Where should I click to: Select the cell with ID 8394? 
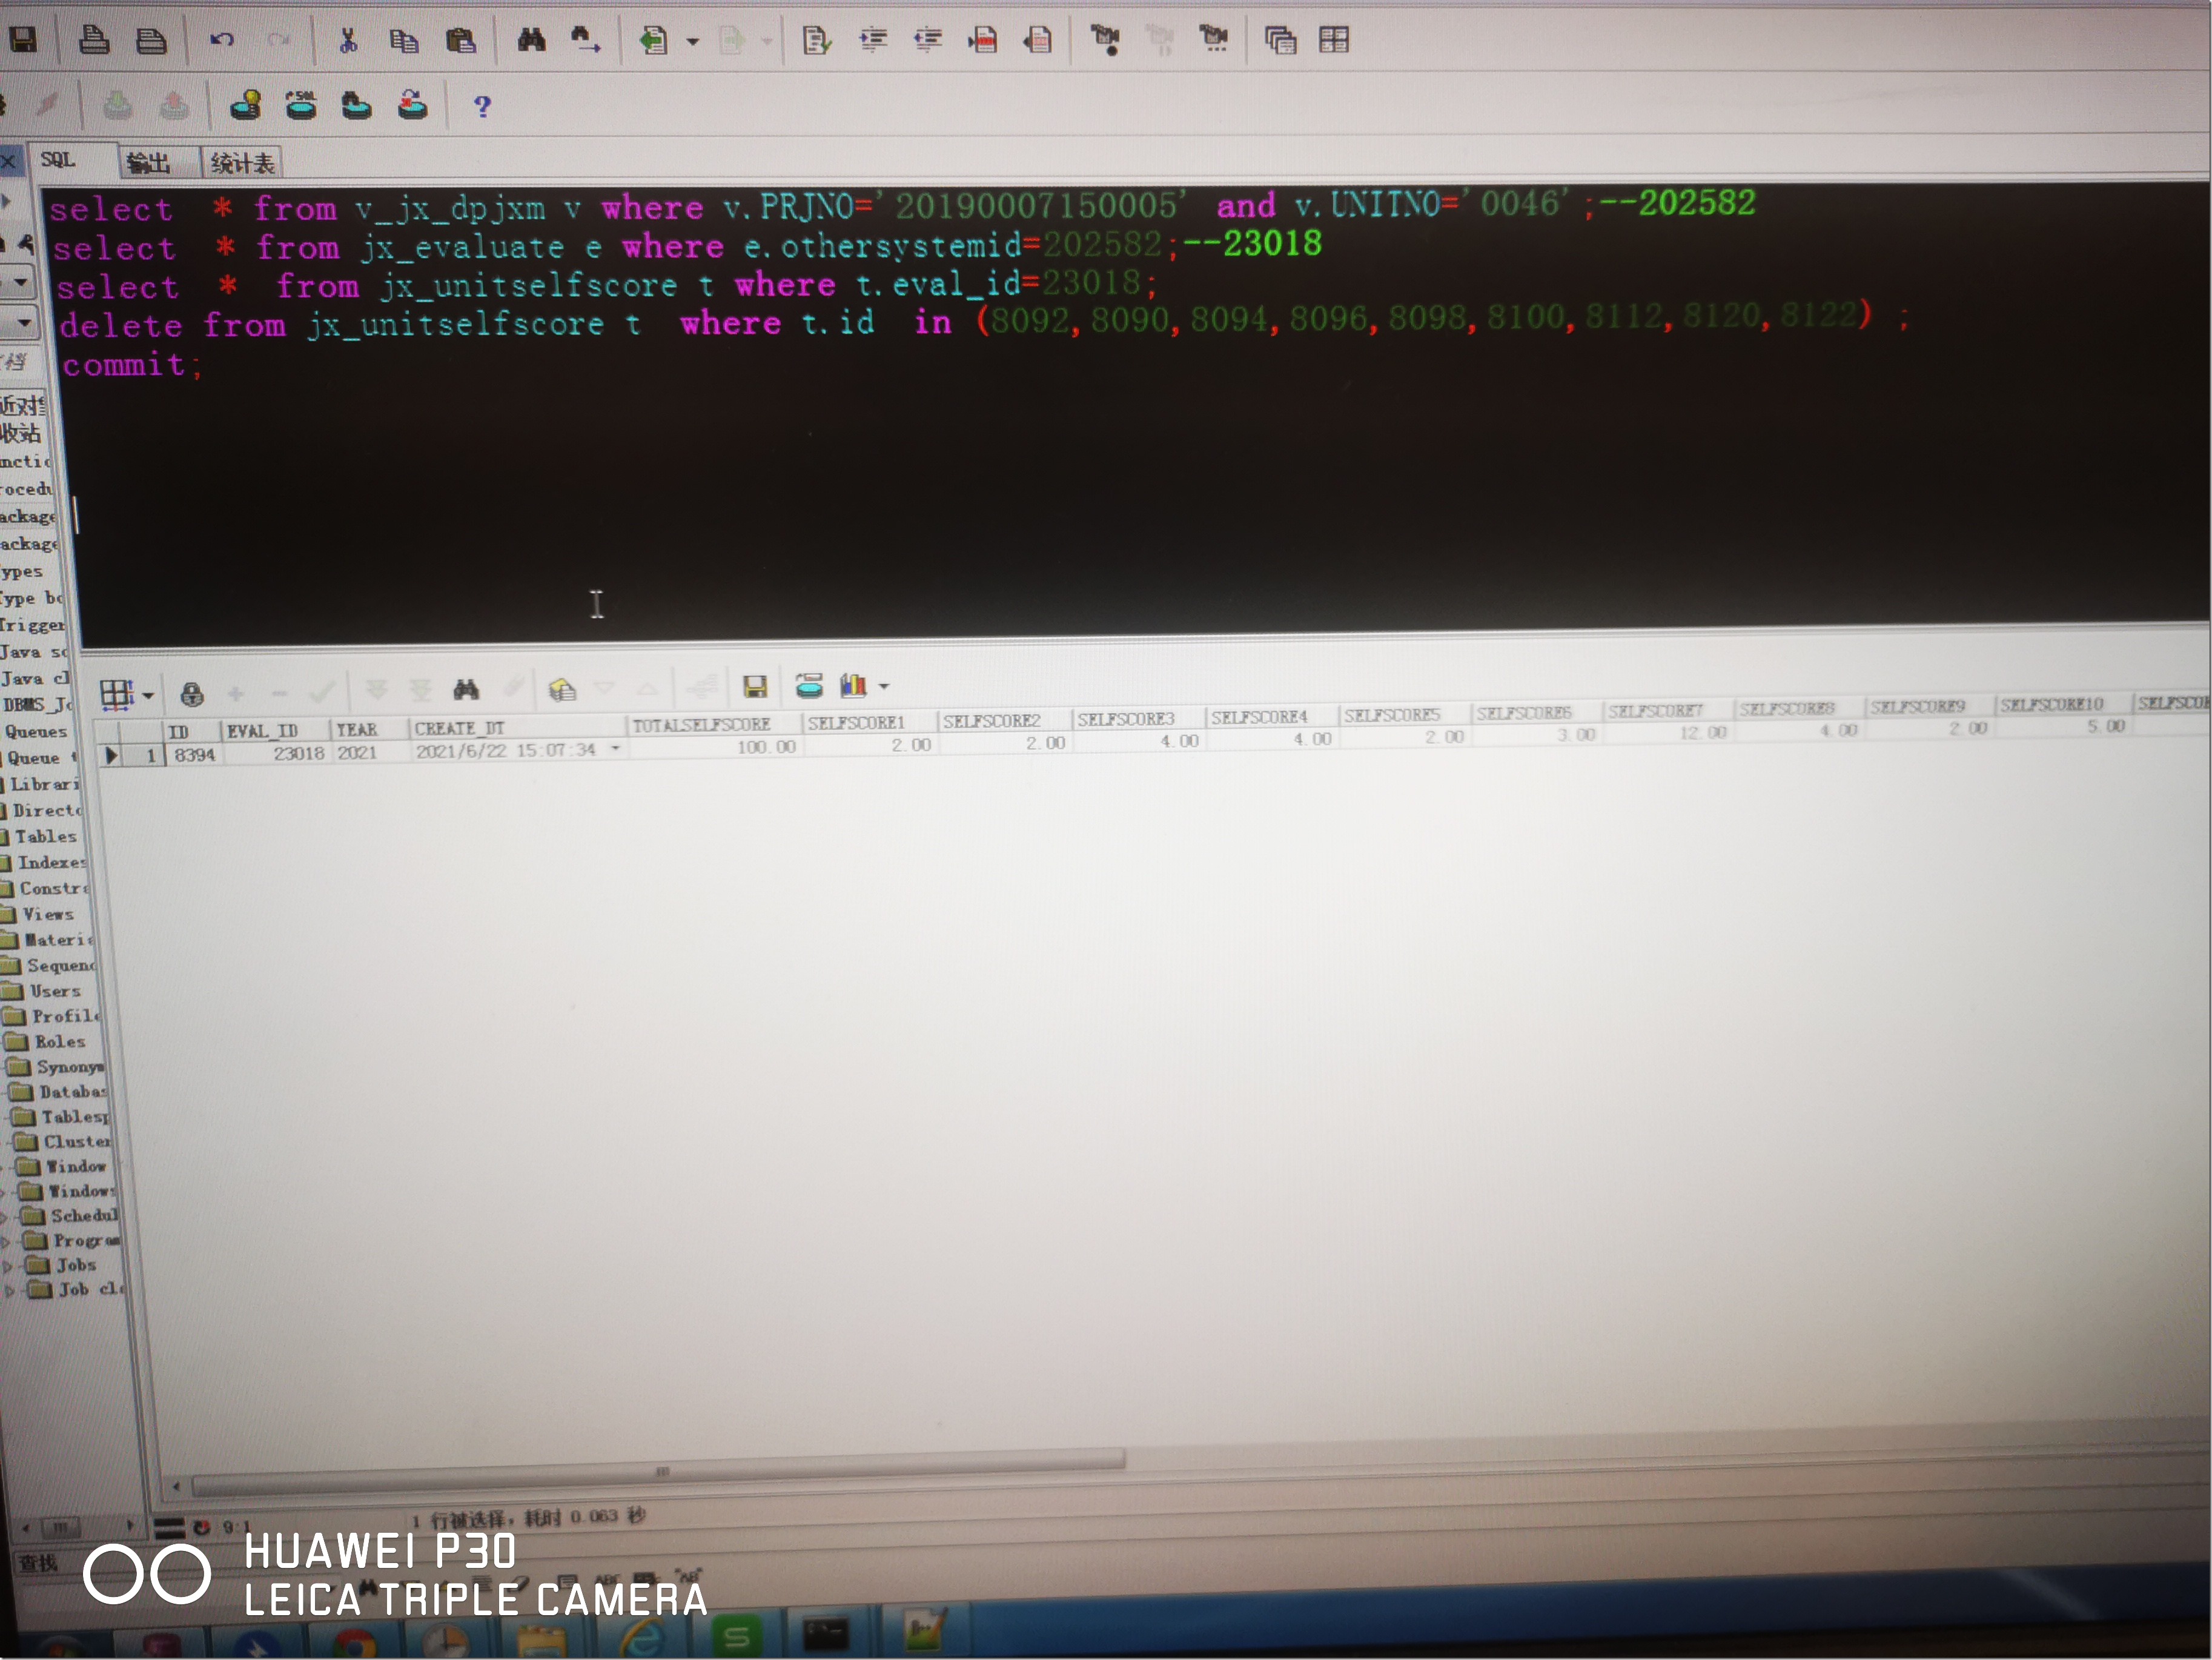194,755
